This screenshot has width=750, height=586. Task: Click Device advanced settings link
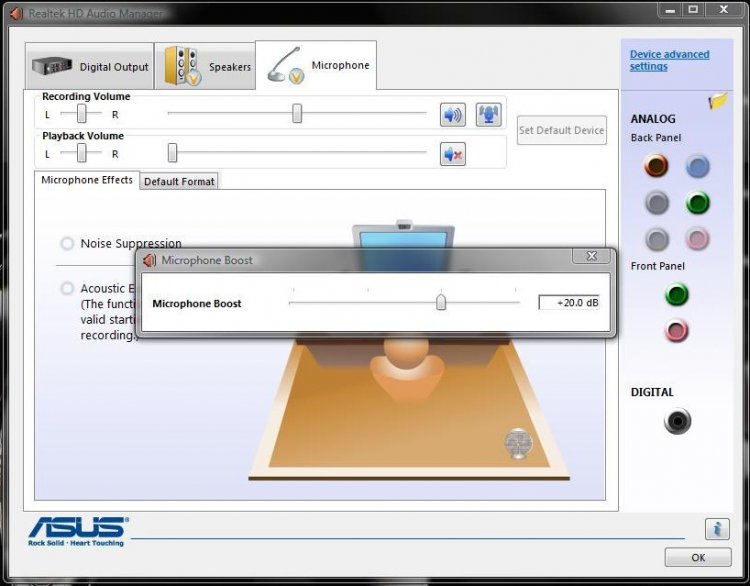[669, 60]
